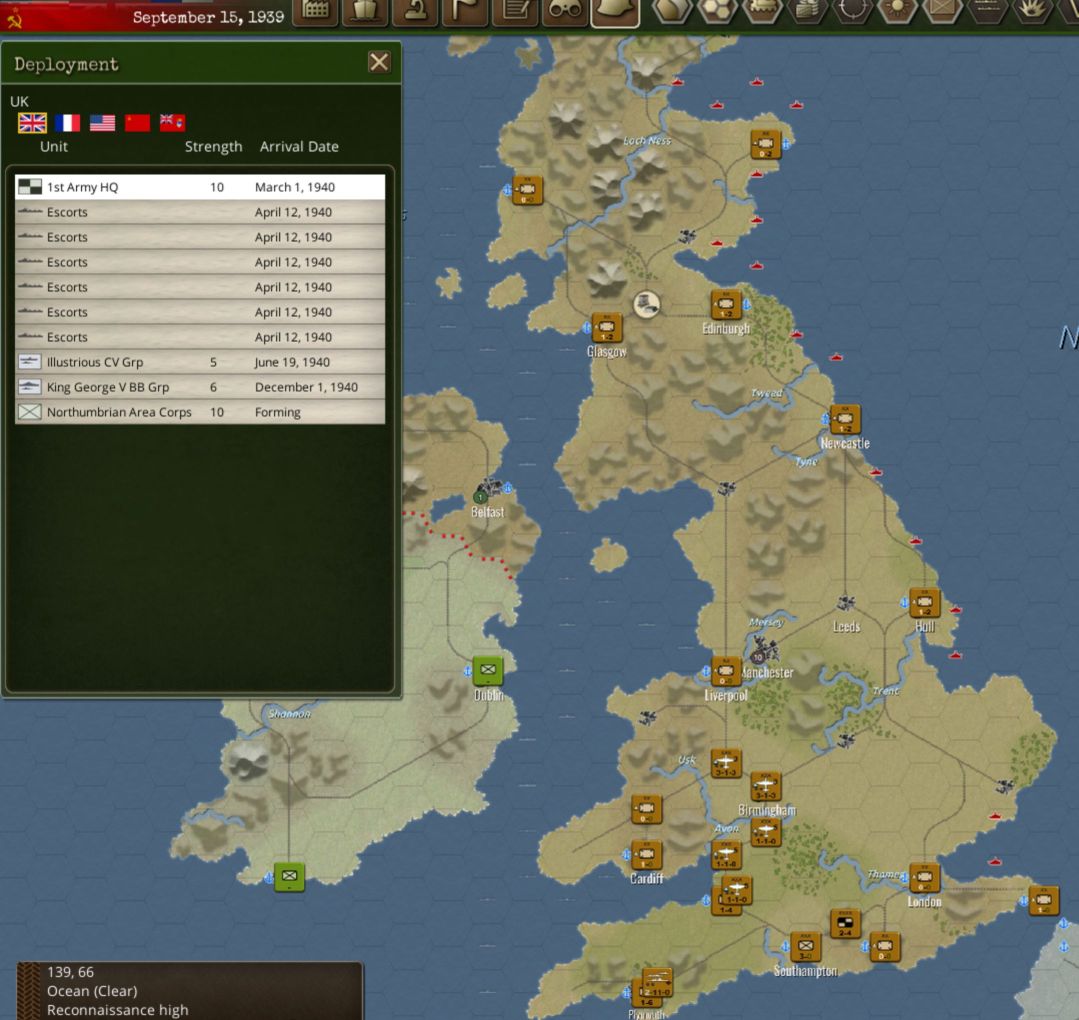Toggle the crosshair map overlay

[852, 11]
